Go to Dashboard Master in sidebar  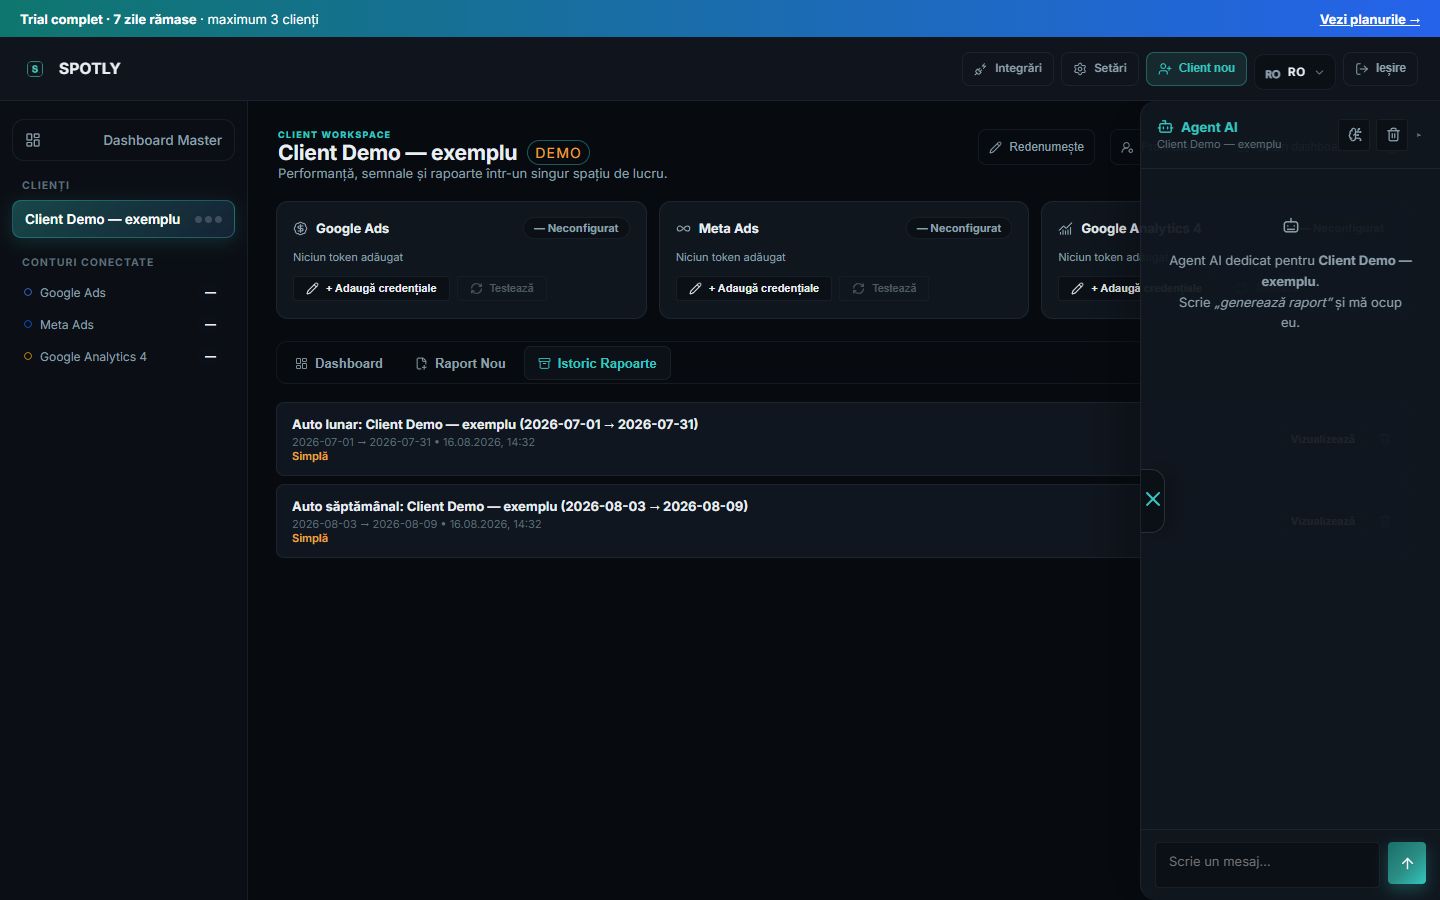124,140
